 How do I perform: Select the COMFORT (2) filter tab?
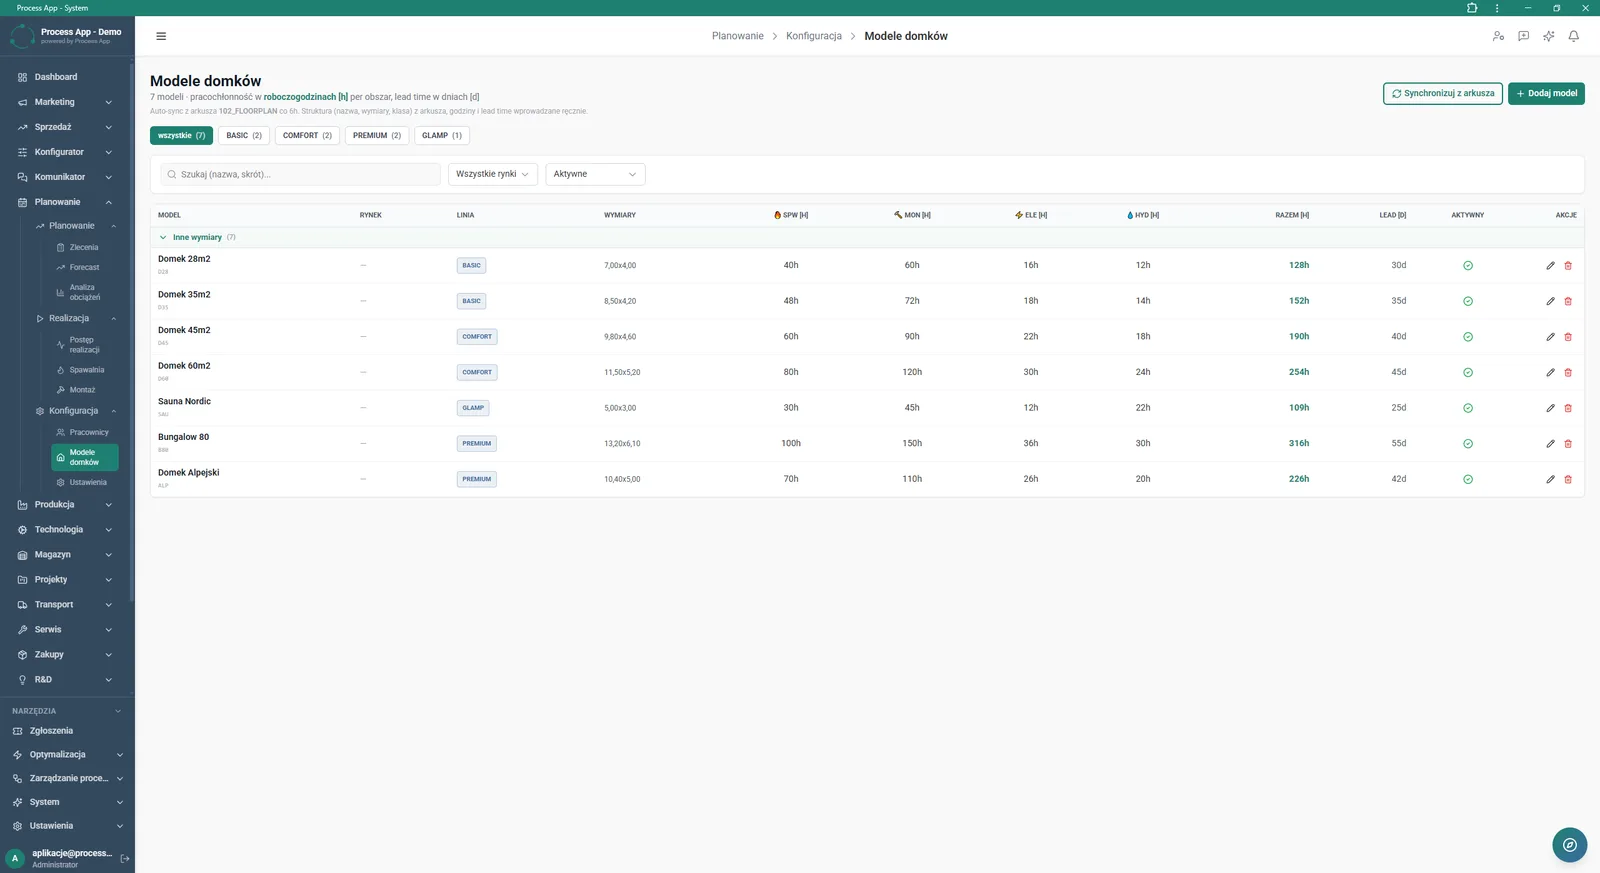[307, 136]
